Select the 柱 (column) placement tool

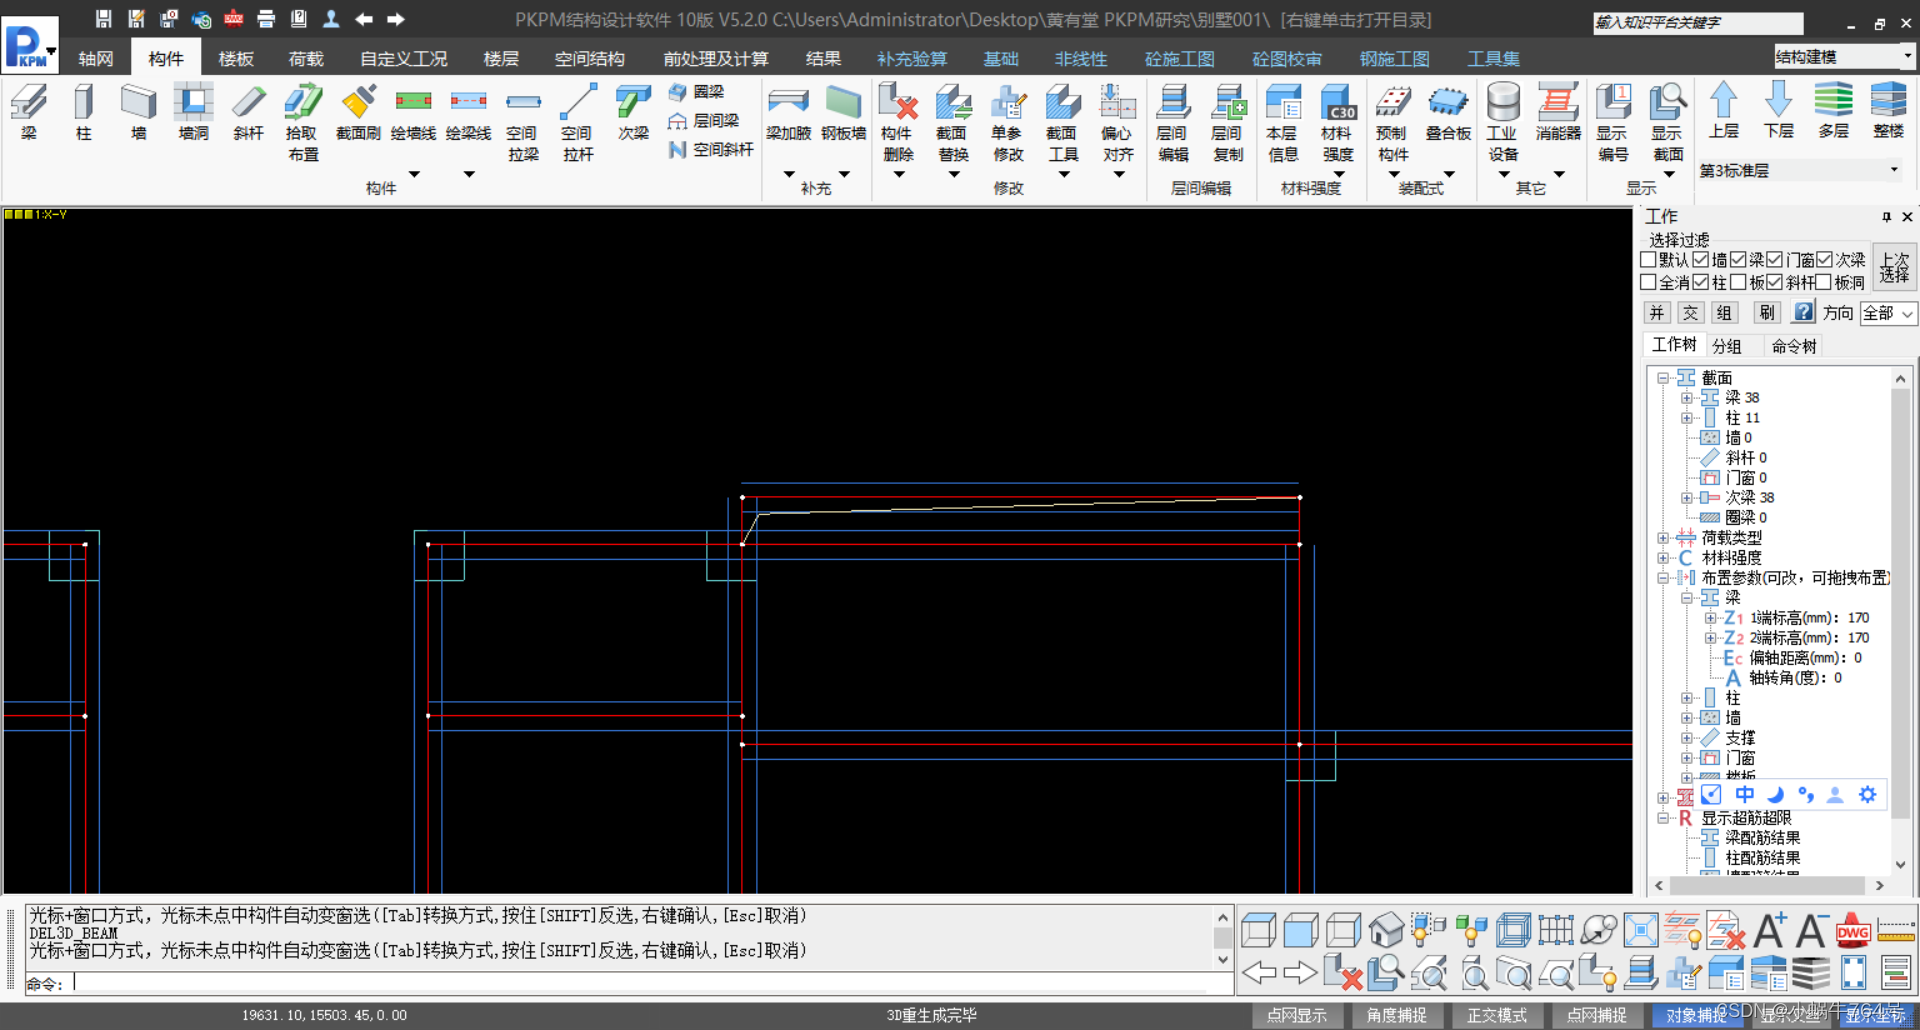(x=84, y=111)
